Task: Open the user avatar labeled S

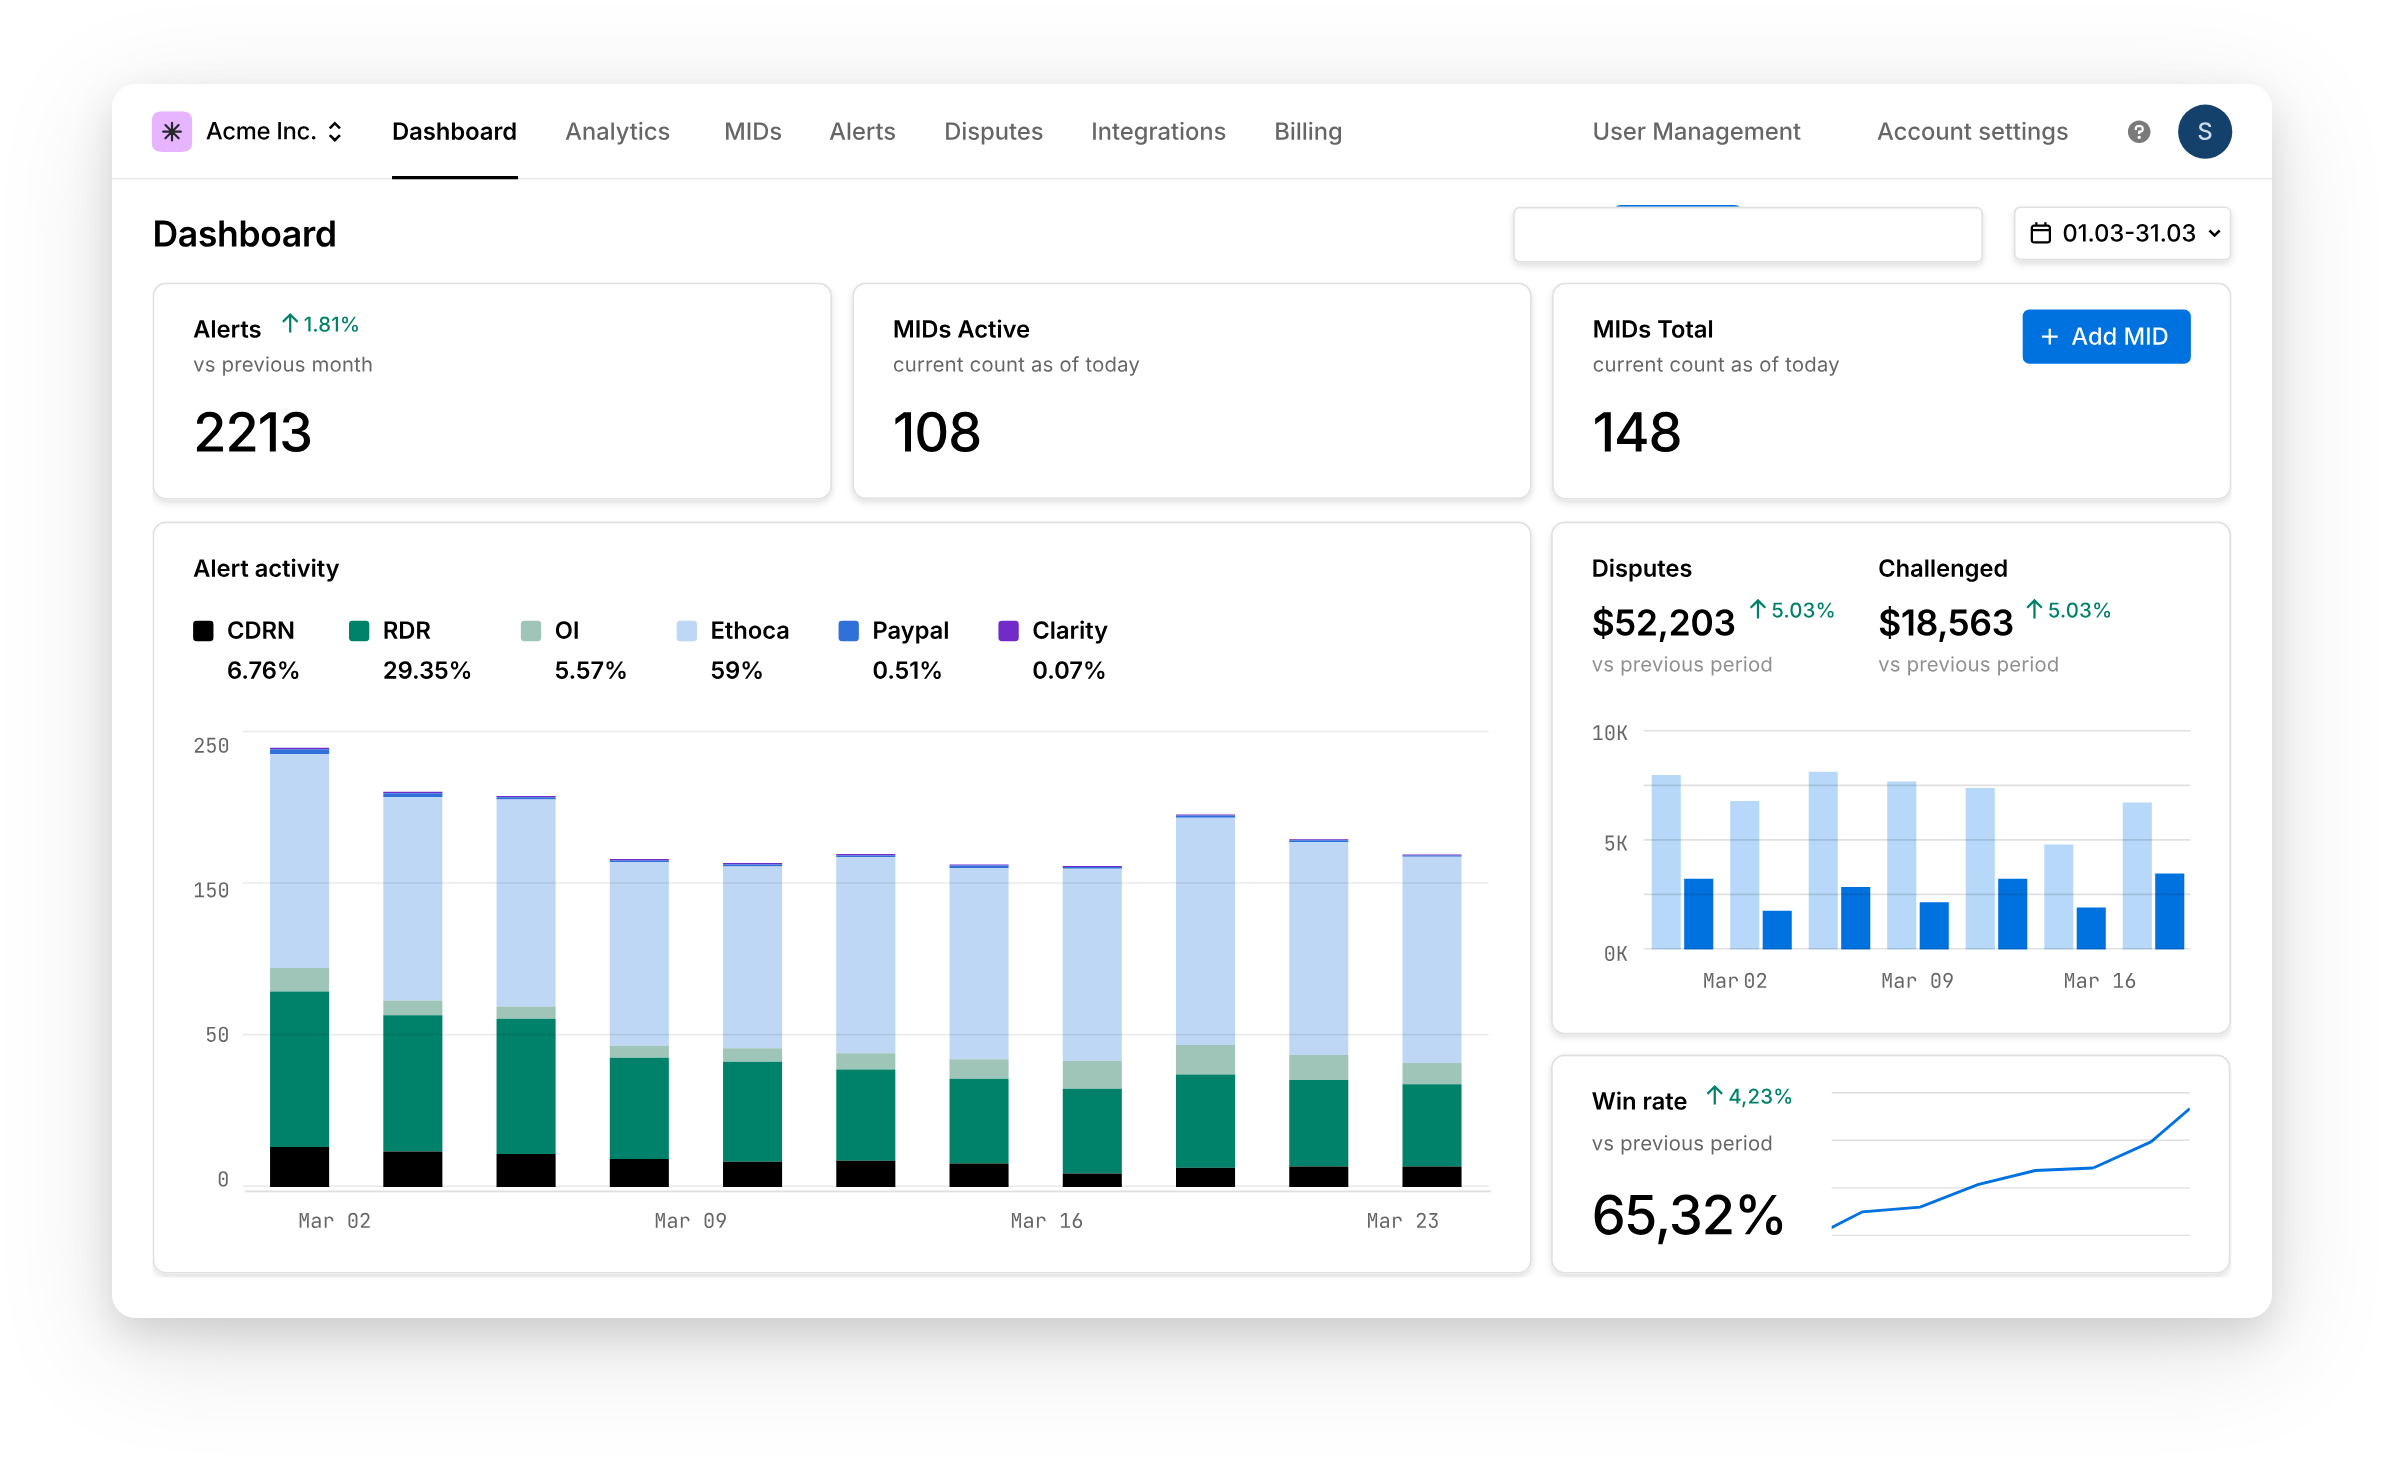Action: [2204, 132]
